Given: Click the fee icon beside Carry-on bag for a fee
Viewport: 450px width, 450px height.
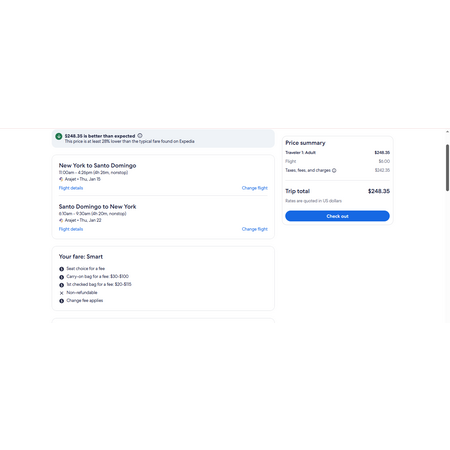Looking at the screenshot, I should tap(61, 277).
